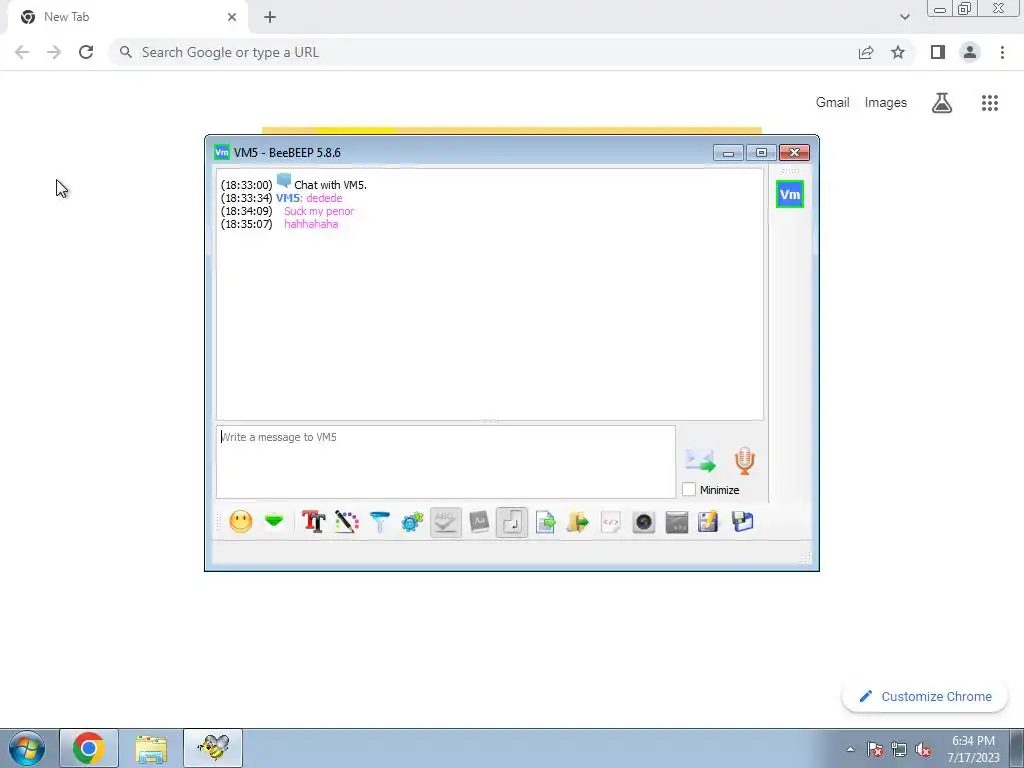Toggle the return-key arrow button
1024x768 pixels.
click(512, 522)
